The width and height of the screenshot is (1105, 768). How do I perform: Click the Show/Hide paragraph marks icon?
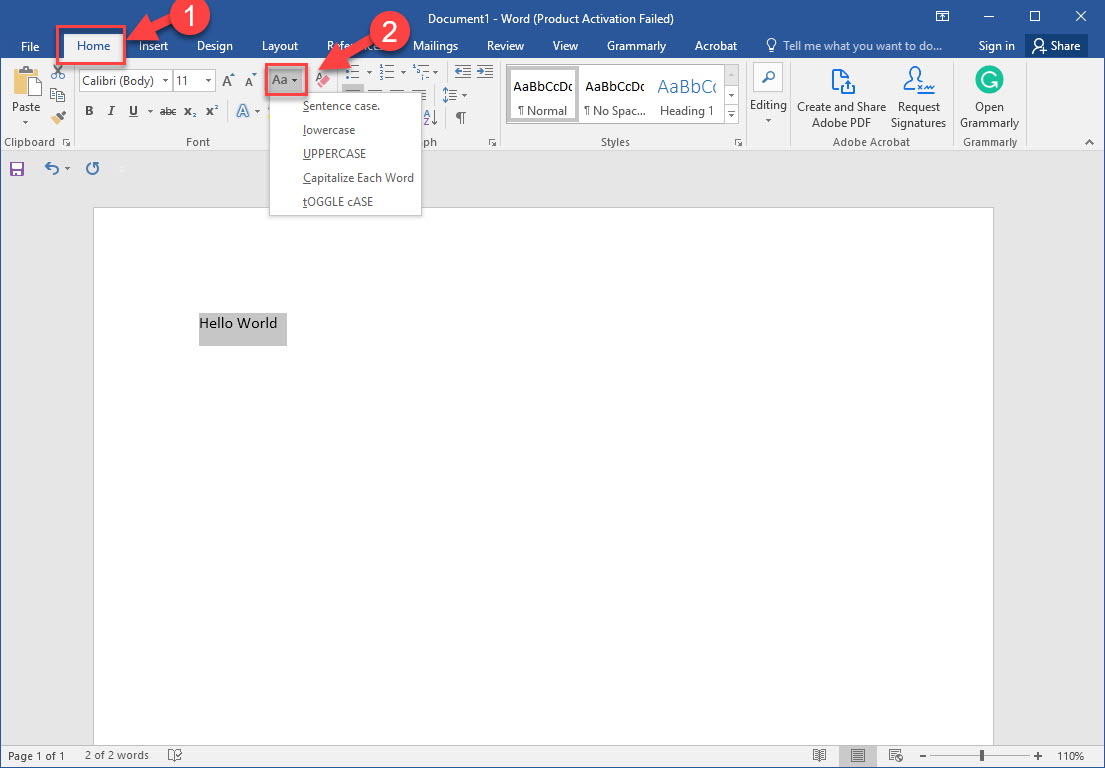[460, 118]
